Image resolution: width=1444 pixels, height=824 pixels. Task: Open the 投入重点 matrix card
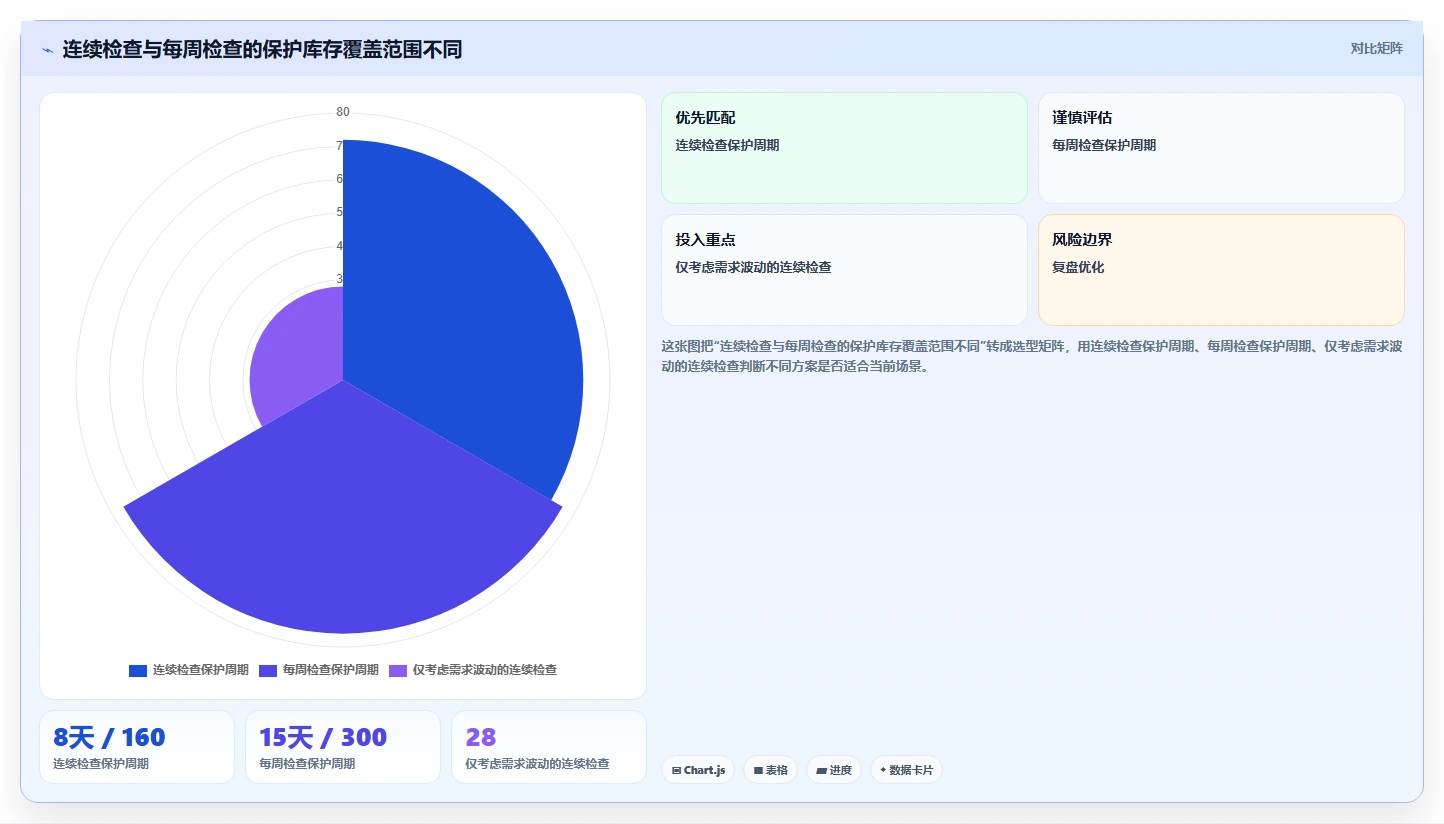pyautogui.click(x=844, y=270)
